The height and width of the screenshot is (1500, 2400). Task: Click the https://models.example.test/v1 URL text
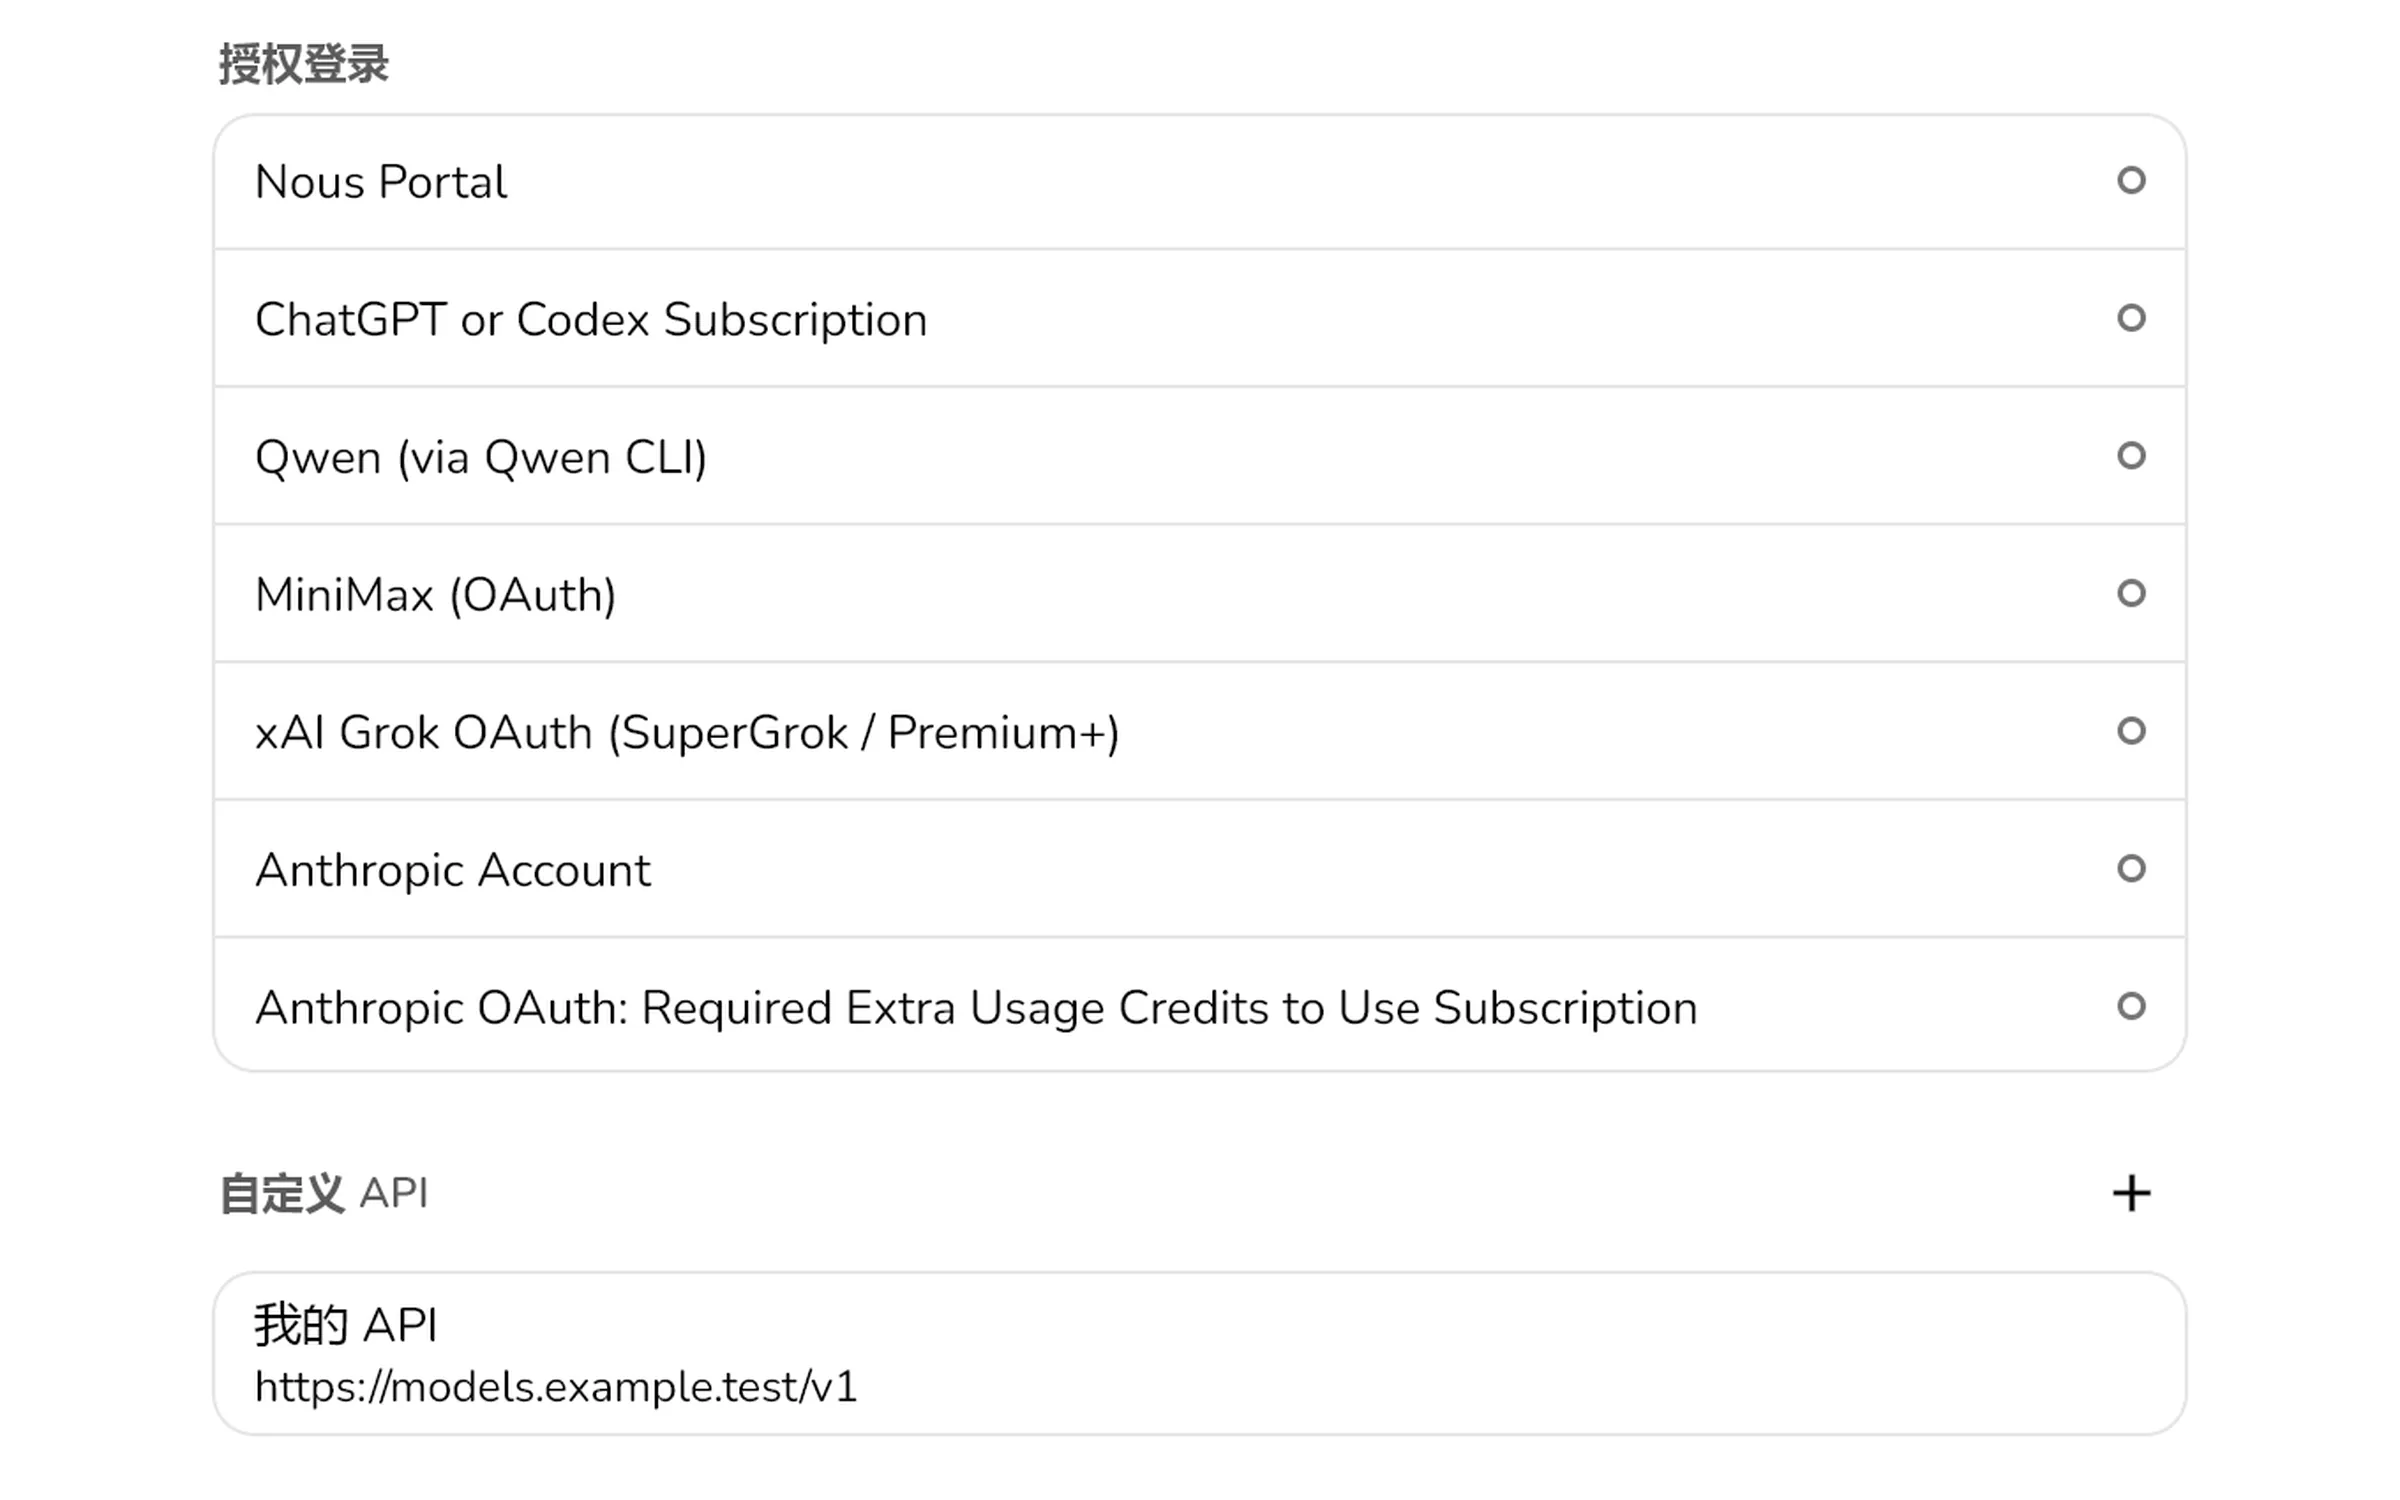point(556,1387)
